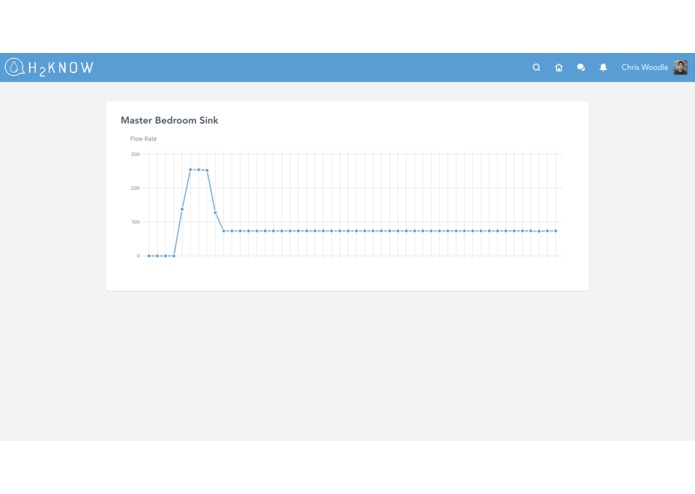
Task: Select the first data point at zero
Action: (149, 256)
